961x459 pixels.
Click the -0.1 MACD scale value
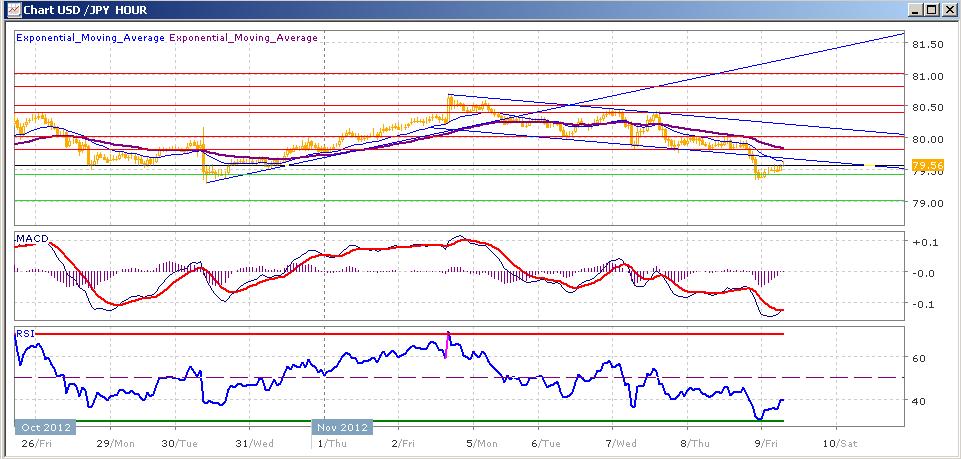point(924,305)
